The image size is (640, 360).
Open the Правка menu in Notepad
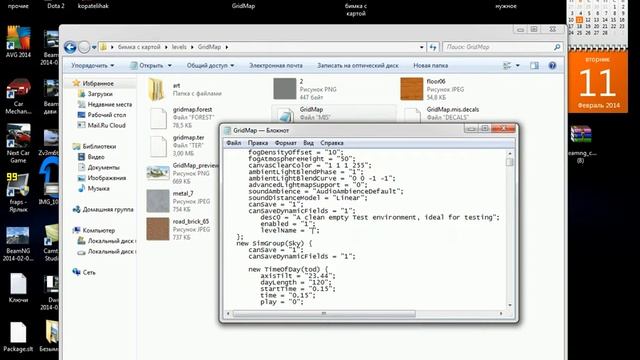click(258, 143)
